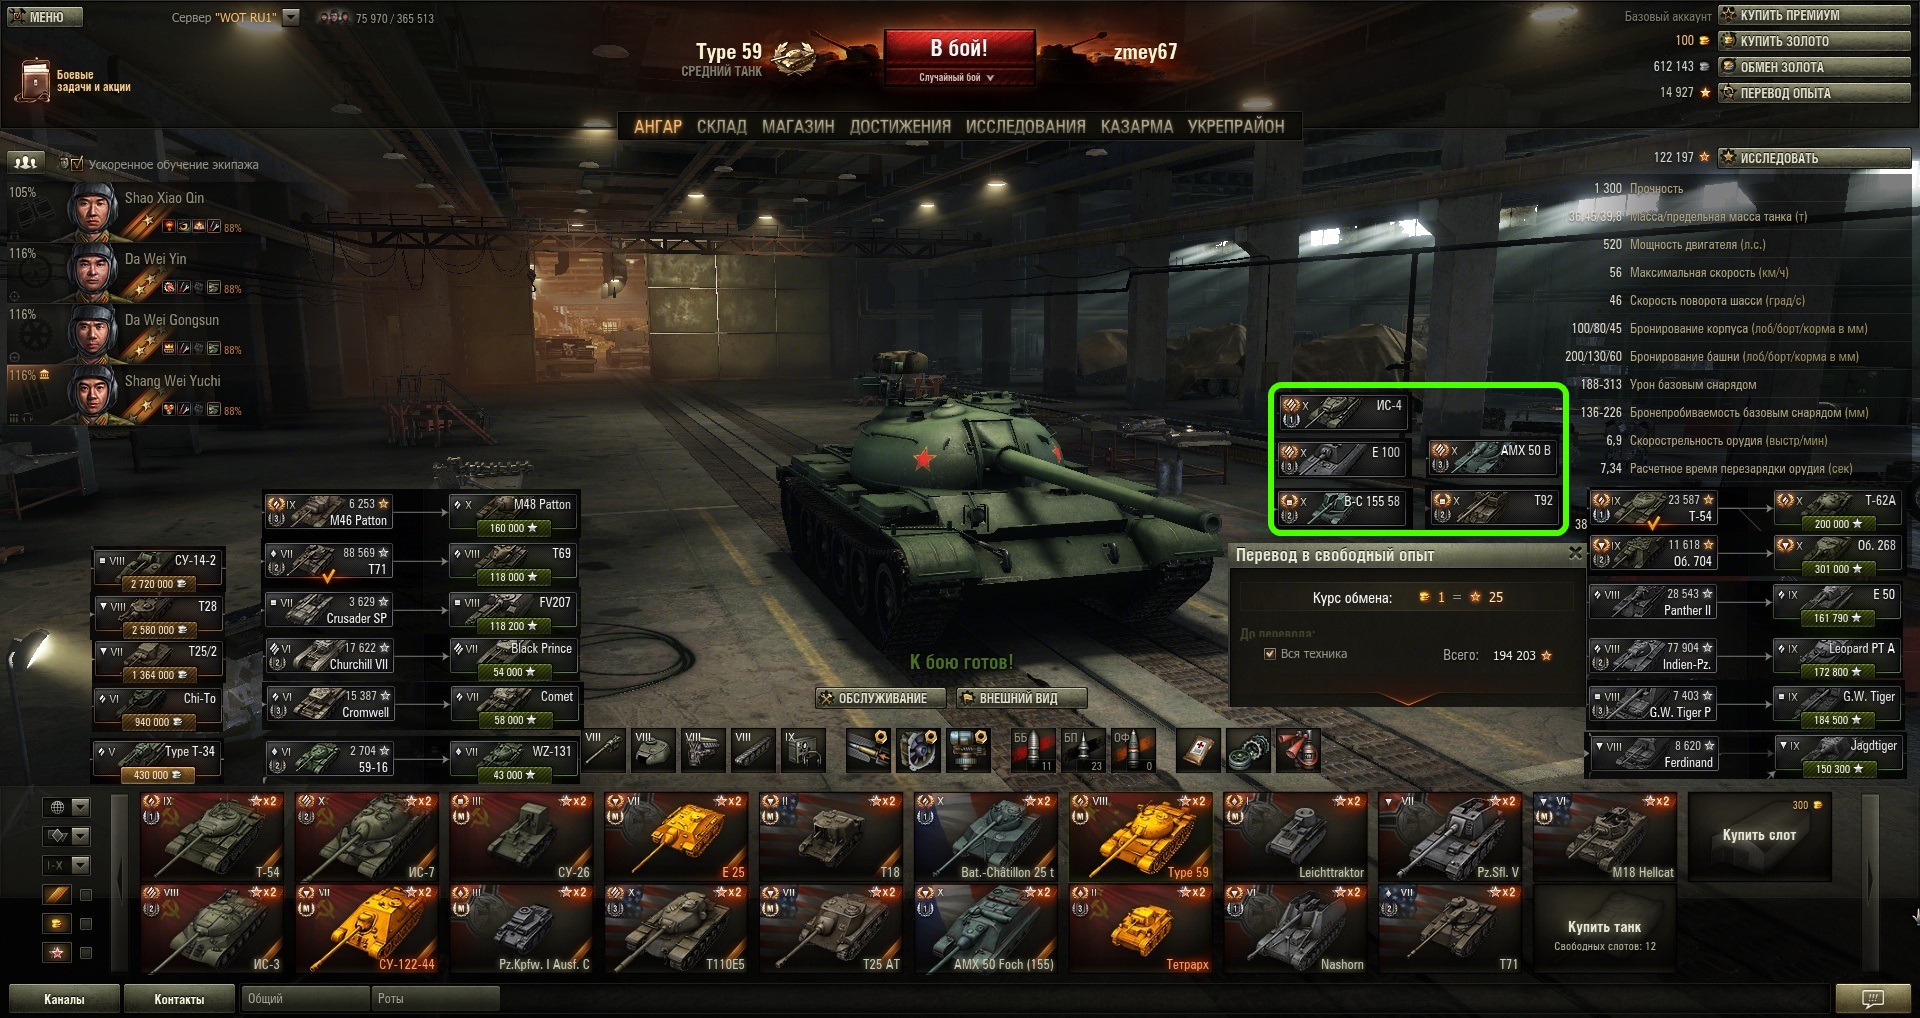Open the ИССЛЕДОВАНИЯ tab

pyautogui.click(x=1025, y=126)
